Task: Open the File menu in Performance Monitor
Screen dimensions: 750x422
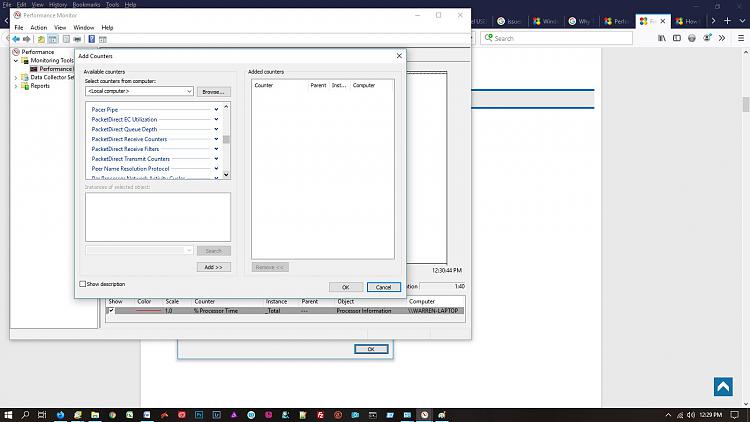Action: tap(19, 28)
